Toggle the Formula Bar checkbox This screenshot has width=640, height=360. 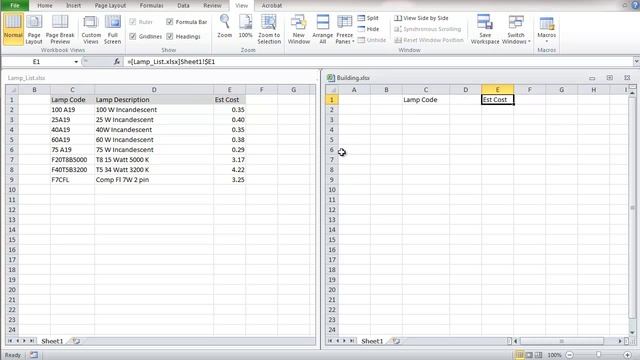click(x=170, y=22)
